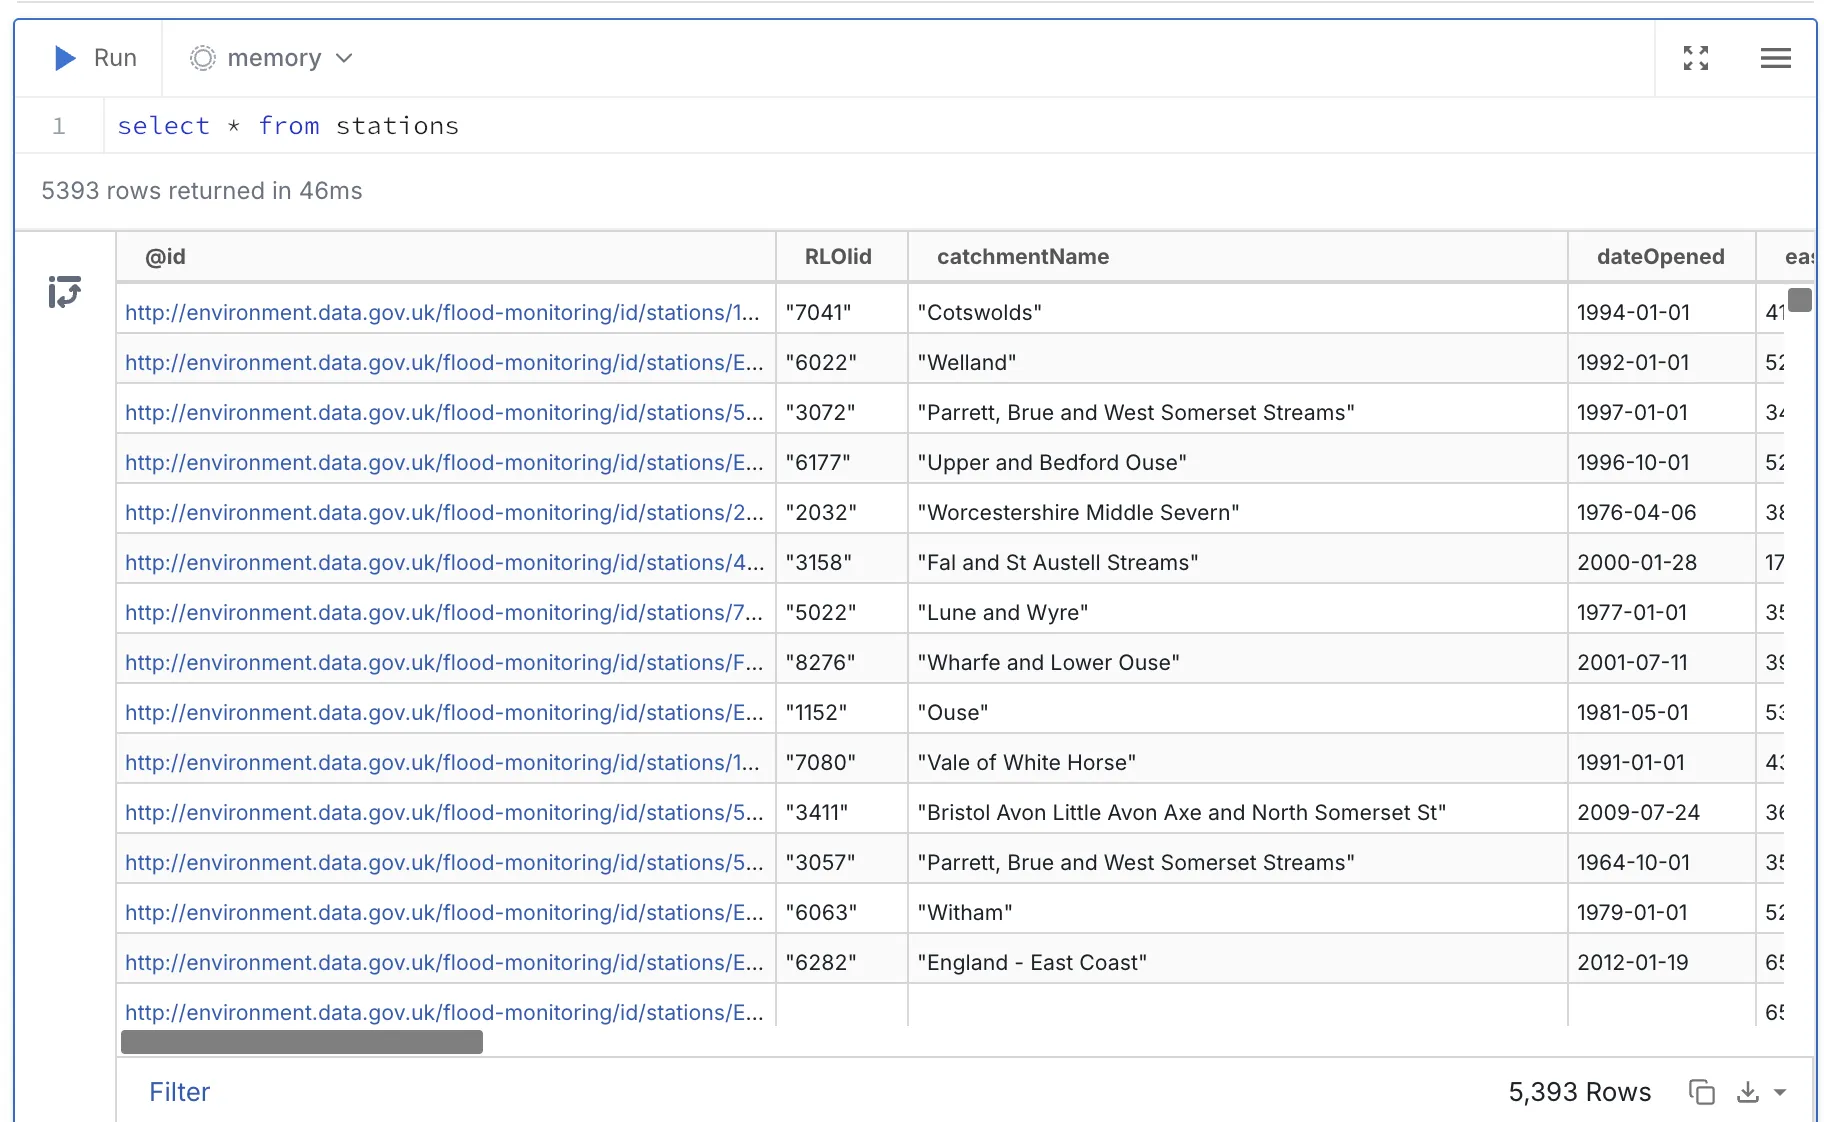The height and width of the screenshot is (1122, 1824).
Task: Click the horizontal scrollbar thumb
Action: point(301,1042)
